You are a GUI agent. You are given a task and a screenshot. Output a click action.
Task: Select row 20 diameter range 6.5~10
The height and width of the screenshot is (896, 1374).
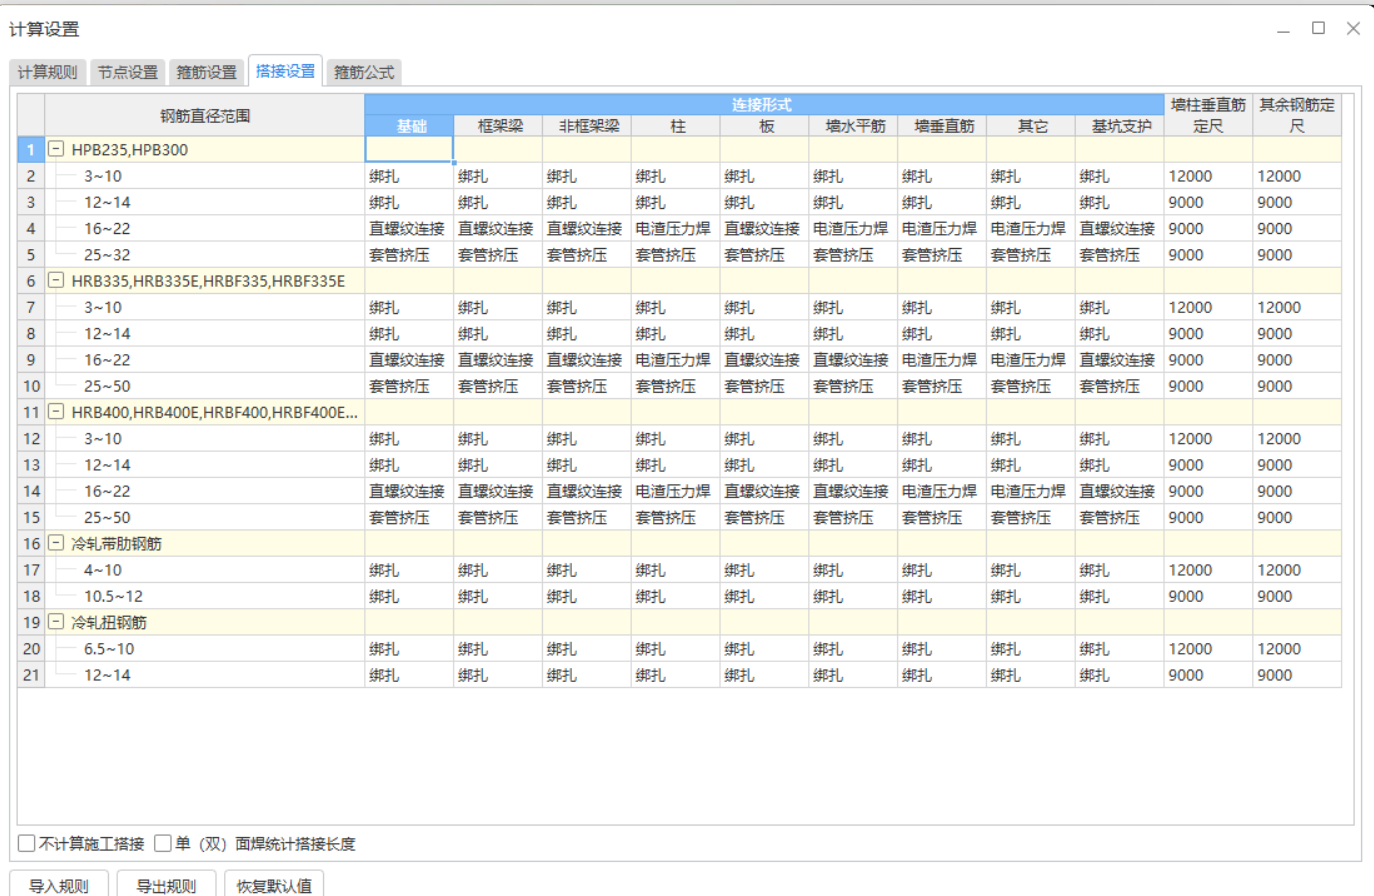pos(205,648)
